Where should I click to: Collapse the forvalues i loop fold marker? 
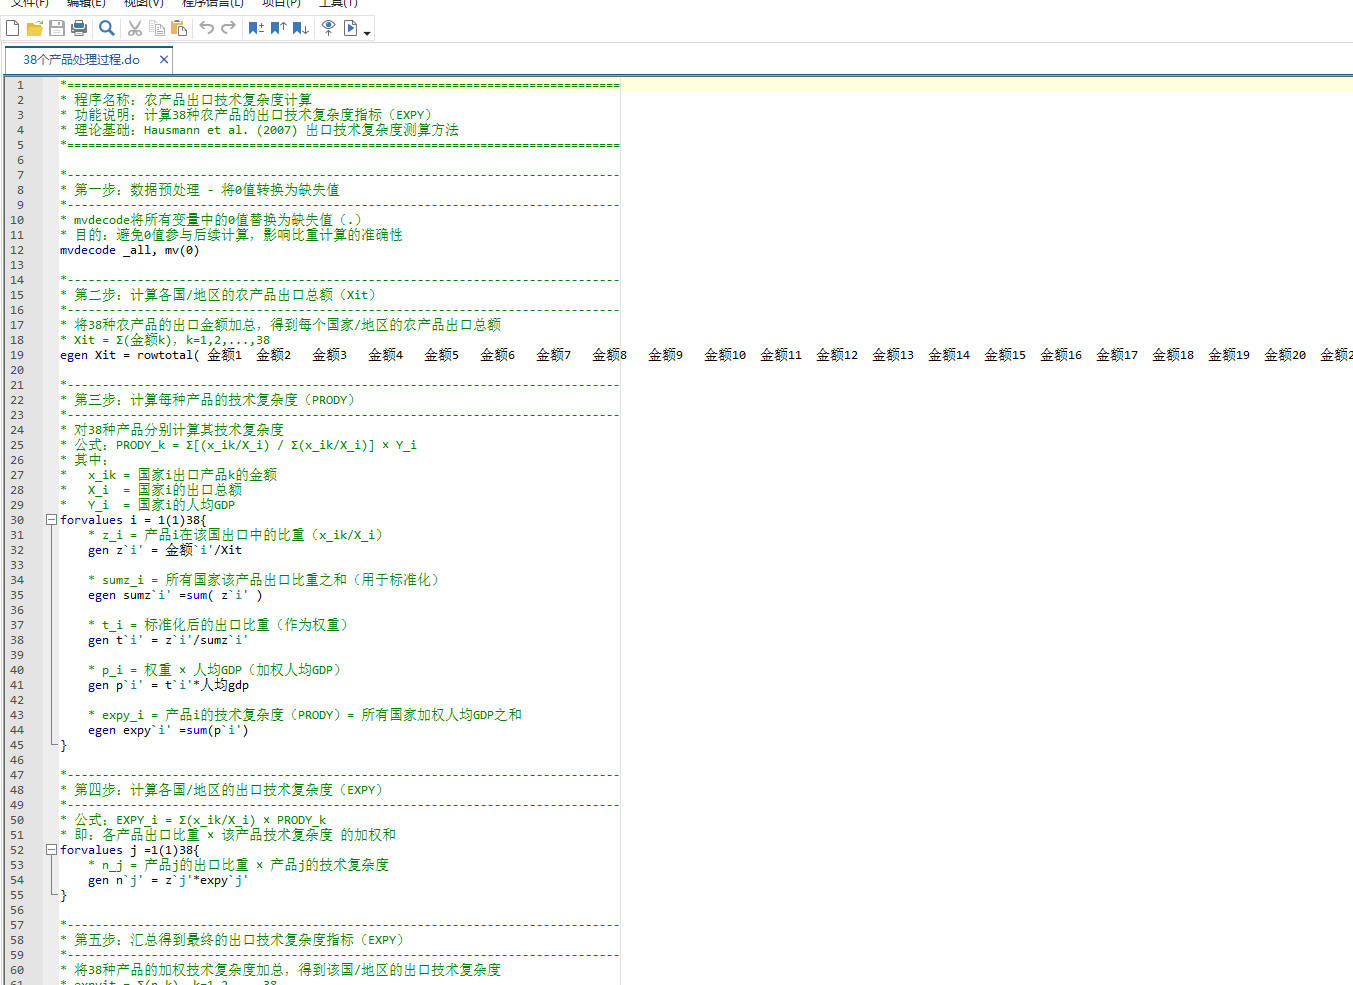click(x=51, y=520)
